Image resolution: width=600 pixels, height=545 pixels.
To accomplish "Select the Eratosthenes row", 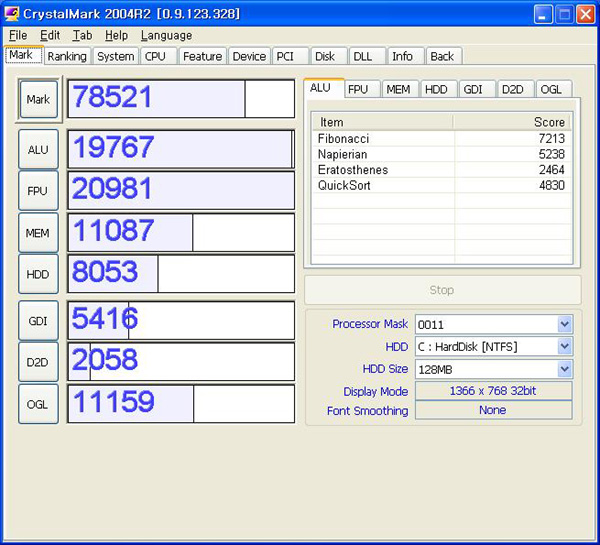I will (x=442, y=170).
